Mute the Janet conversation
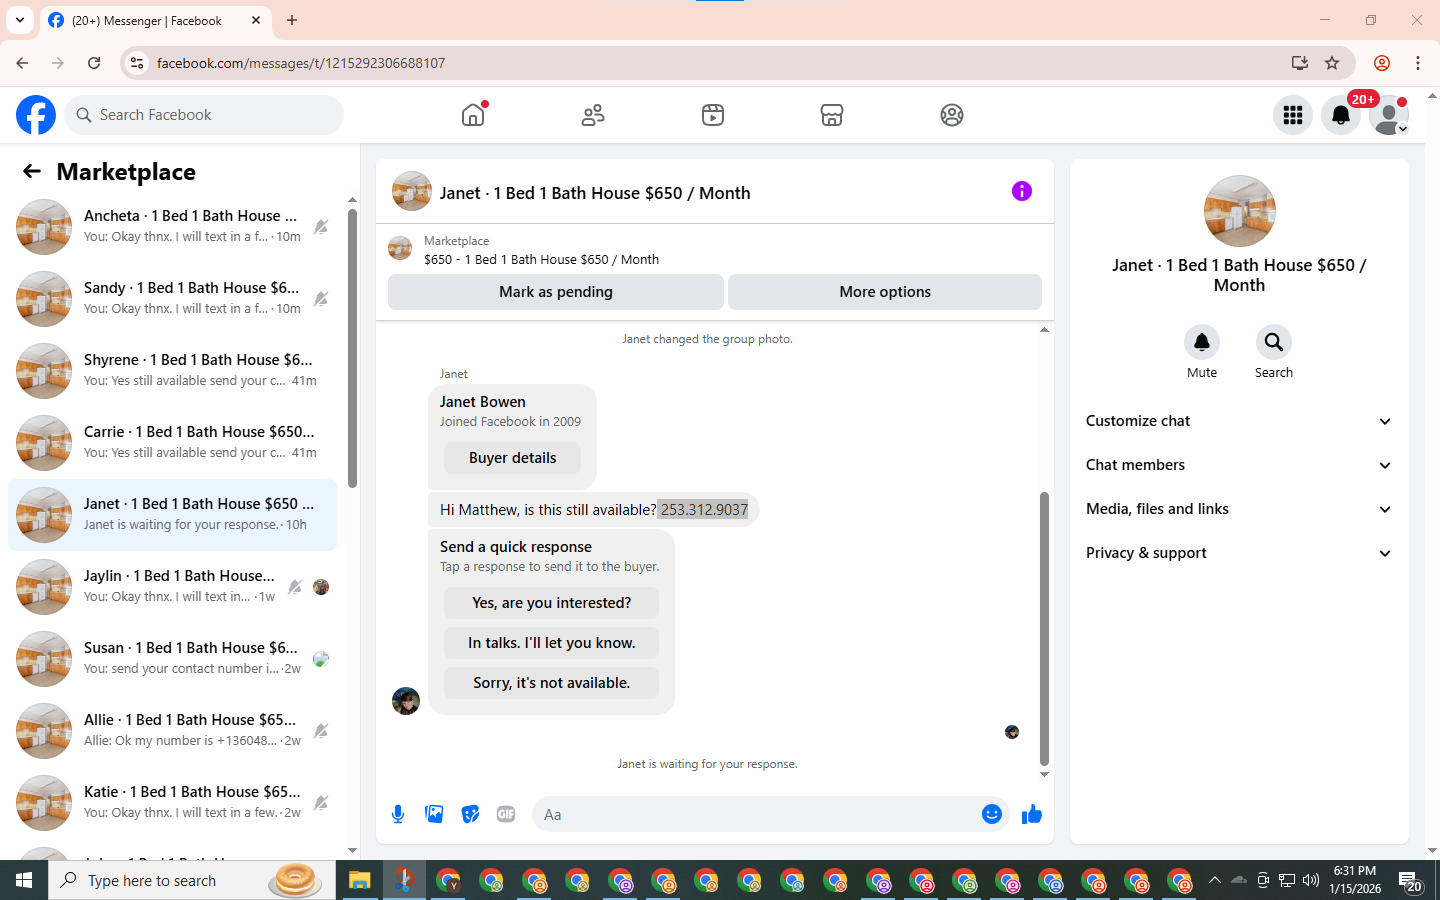Screen dimensions: 1440x900 tap(1202, 342)
